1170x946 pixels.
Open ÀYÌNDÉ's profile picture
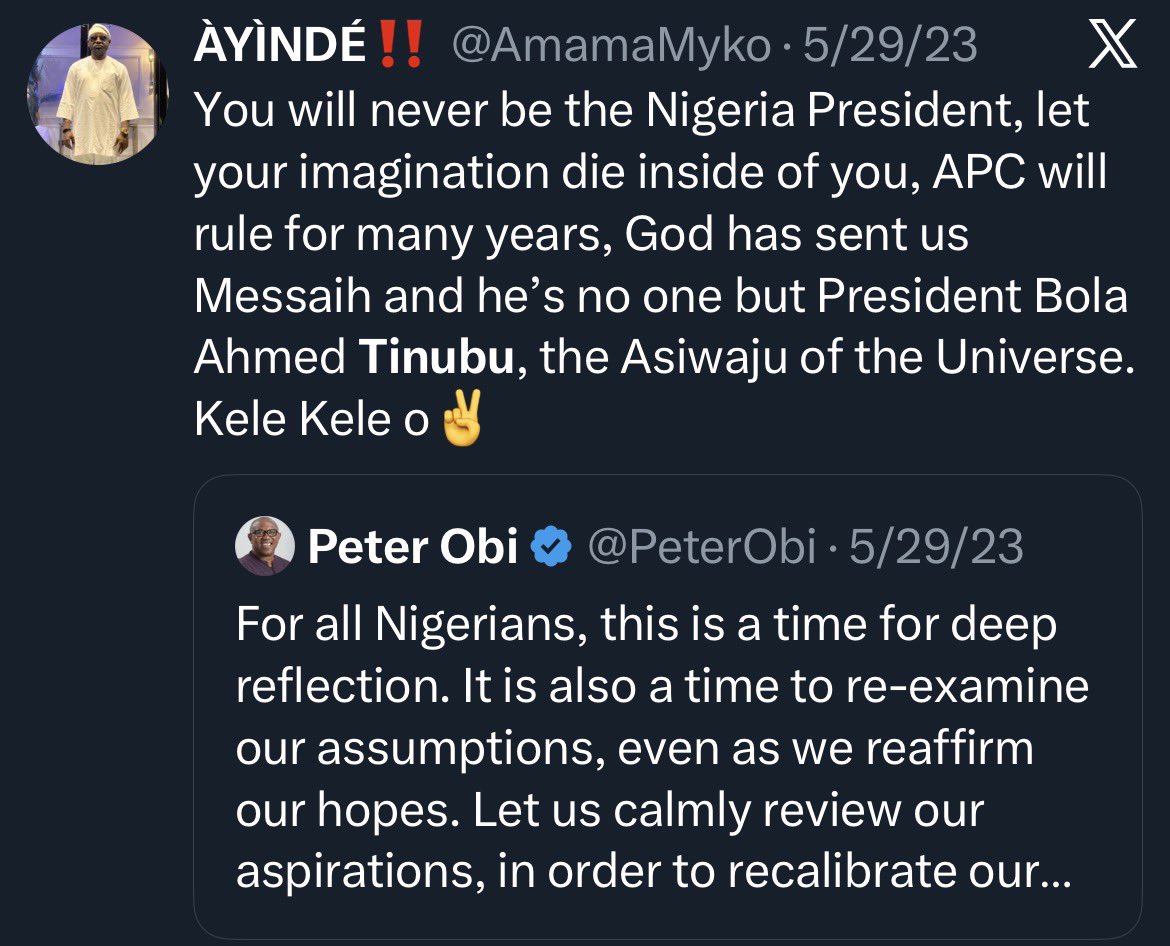tap(97, 94)
